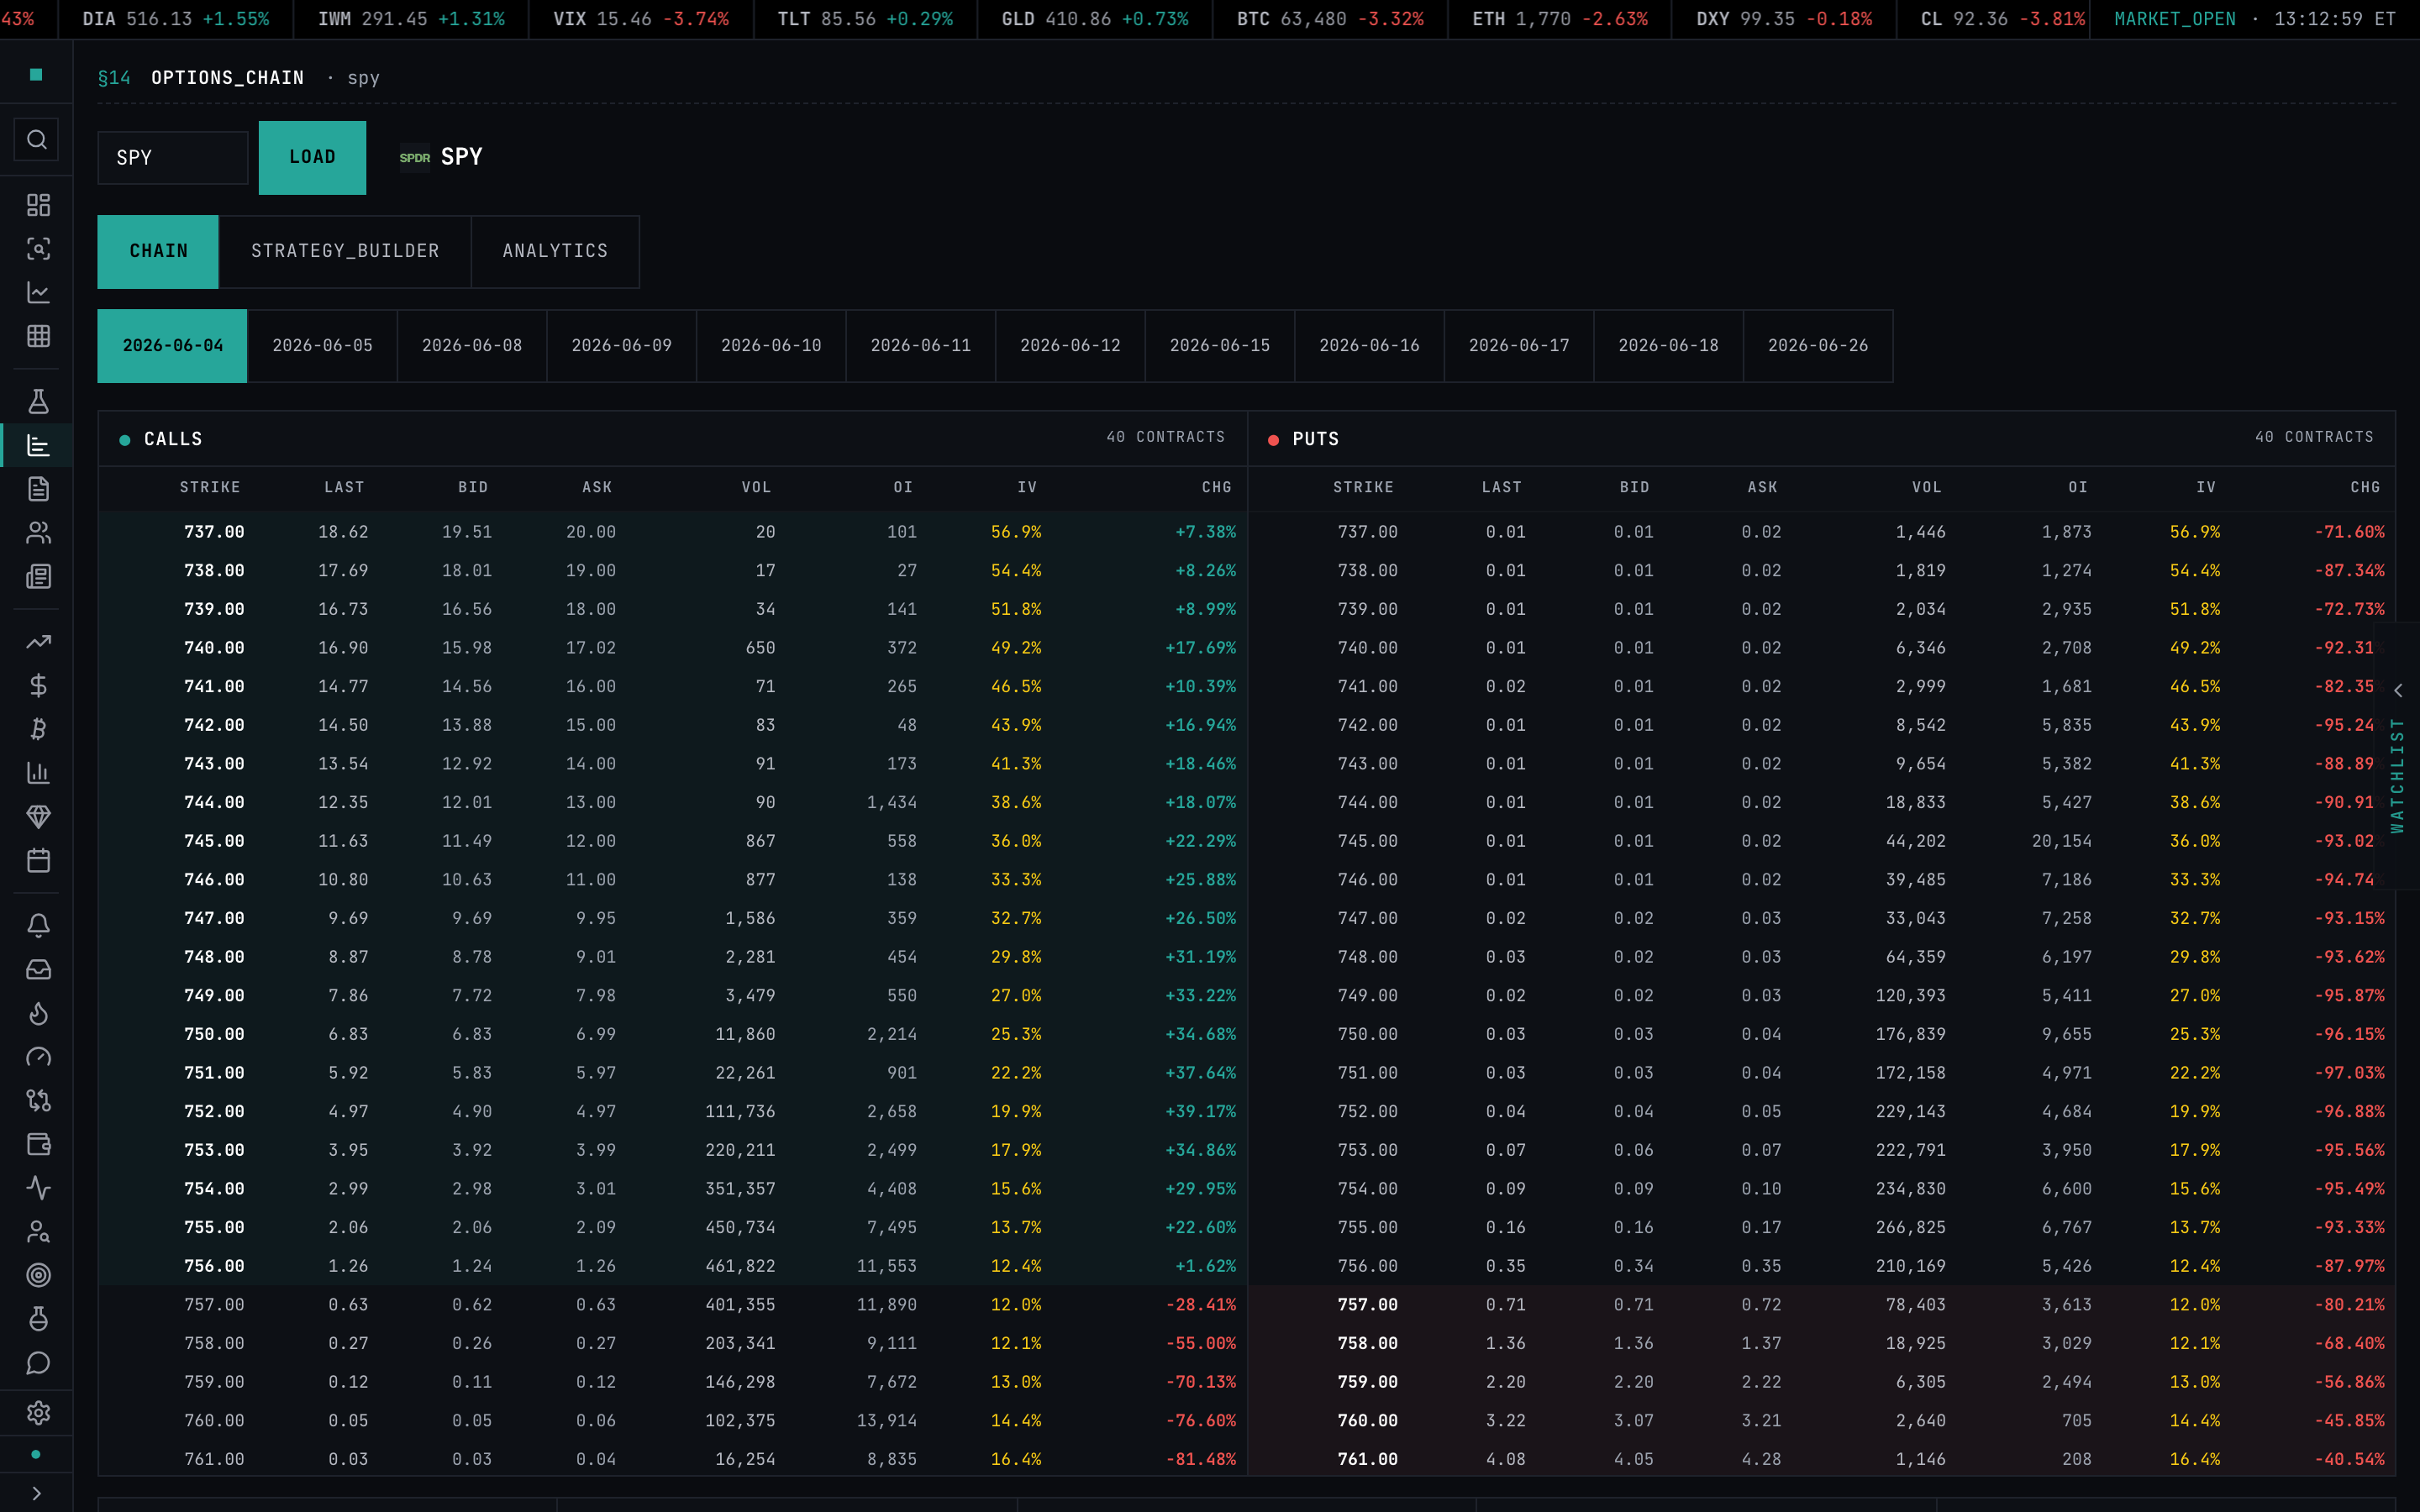Open the alerts bell icon

(x=38, y=926)
